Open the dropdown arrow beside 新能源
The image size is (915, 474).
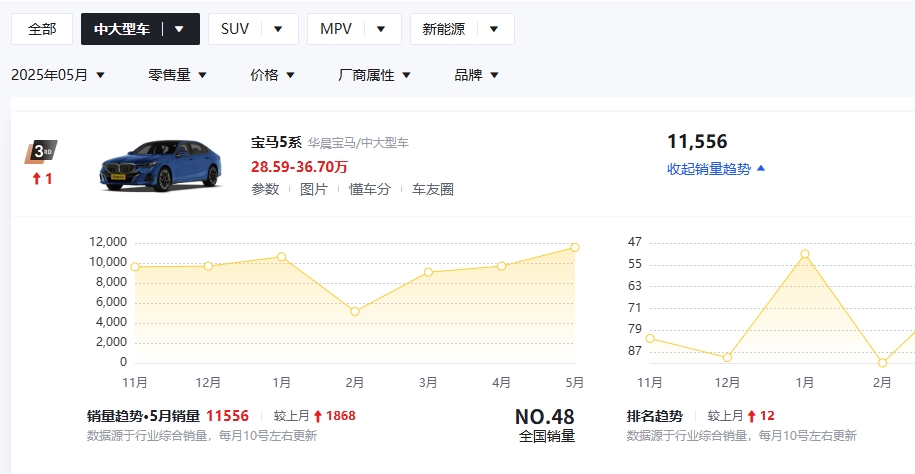494,29
